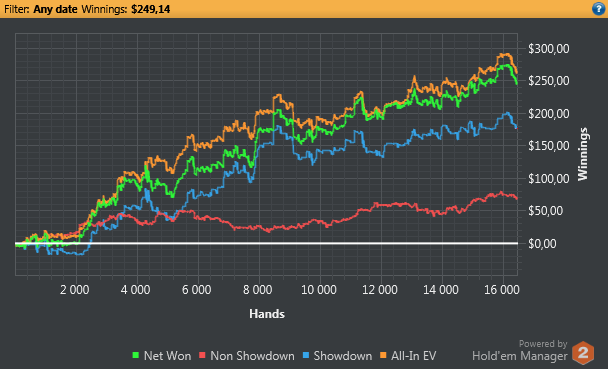
Task: Open the blue help question mark icon
Action: pyautogui.click(x=599, y=9)
